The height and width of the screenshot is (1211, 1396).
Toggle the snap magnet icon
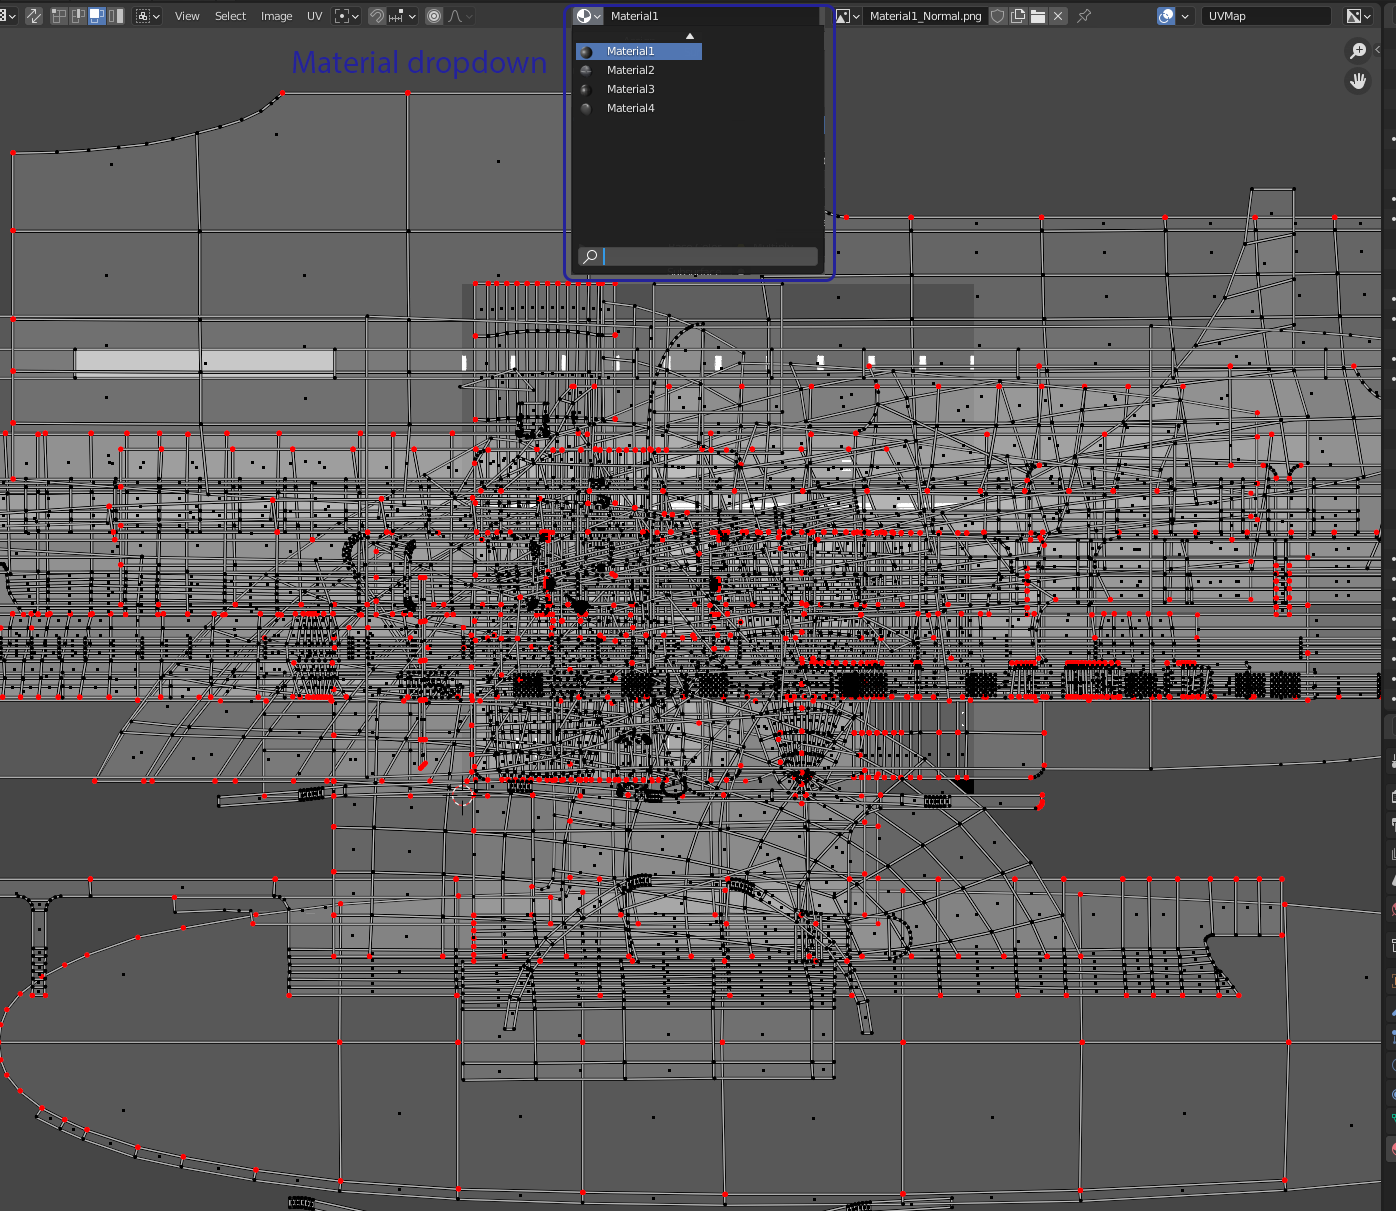pyautogui.click(x=377, y=16)
